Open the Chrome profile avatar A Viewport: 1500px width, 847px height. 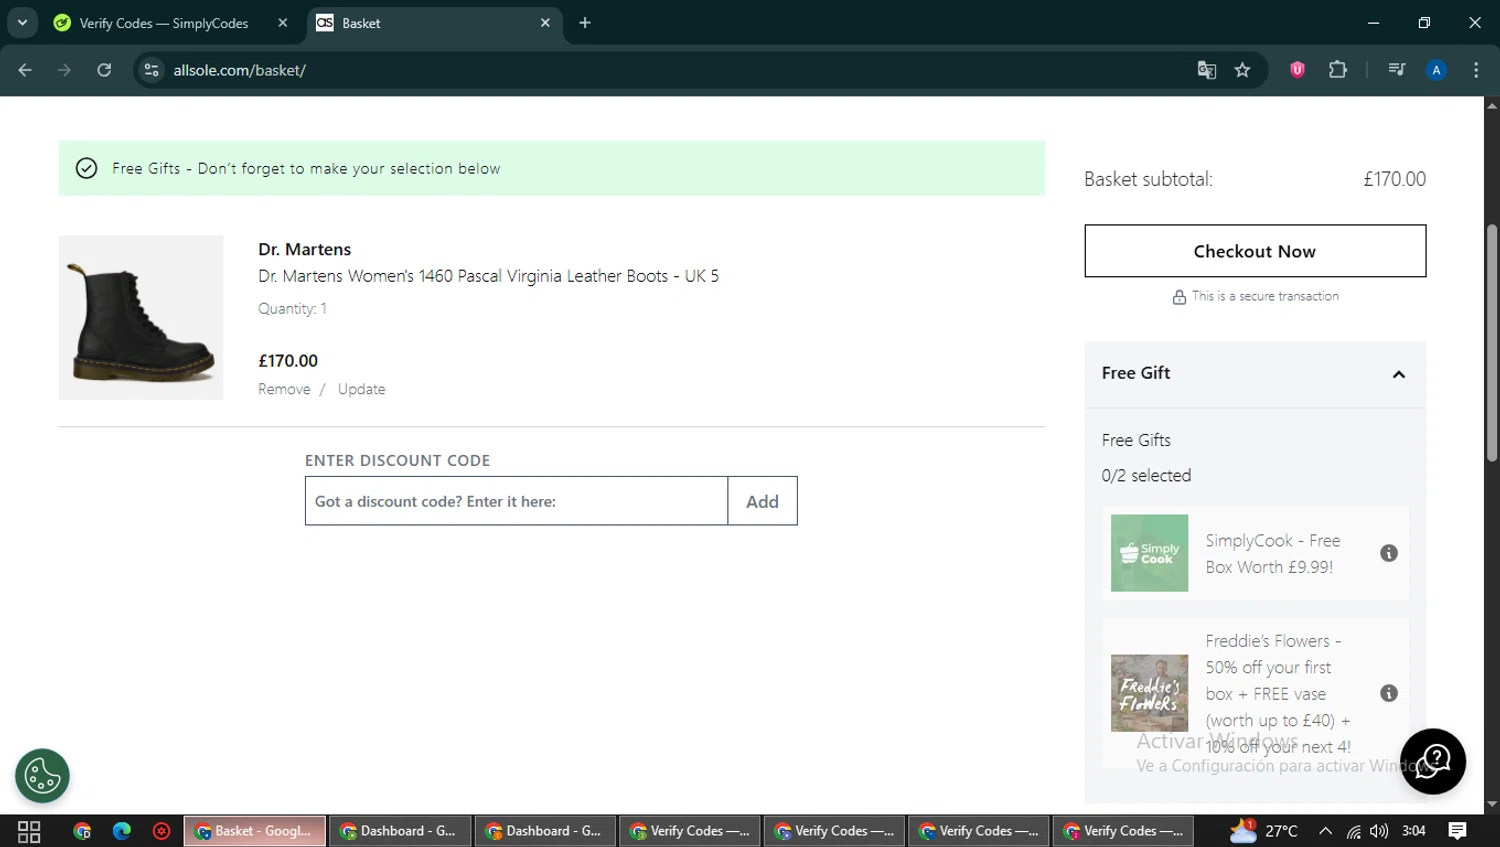(x=1436, y=70)
